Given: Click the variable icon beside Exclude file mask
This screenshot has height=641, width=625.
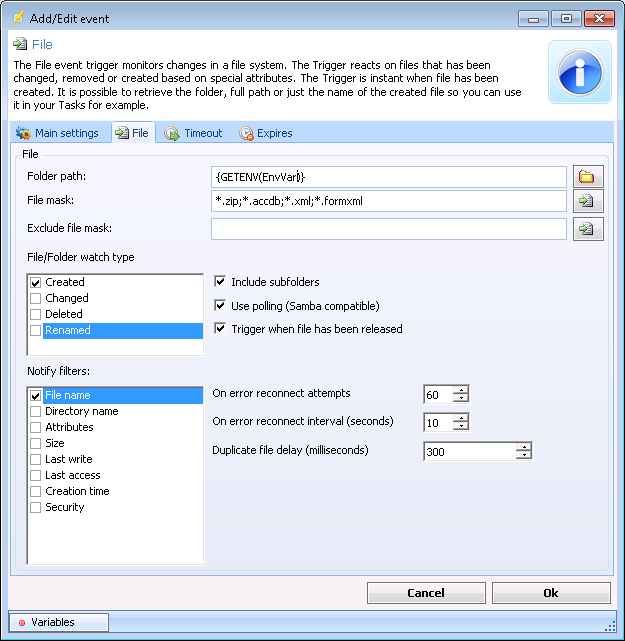Looking at the screenshot, I should [x=586, y=229].
